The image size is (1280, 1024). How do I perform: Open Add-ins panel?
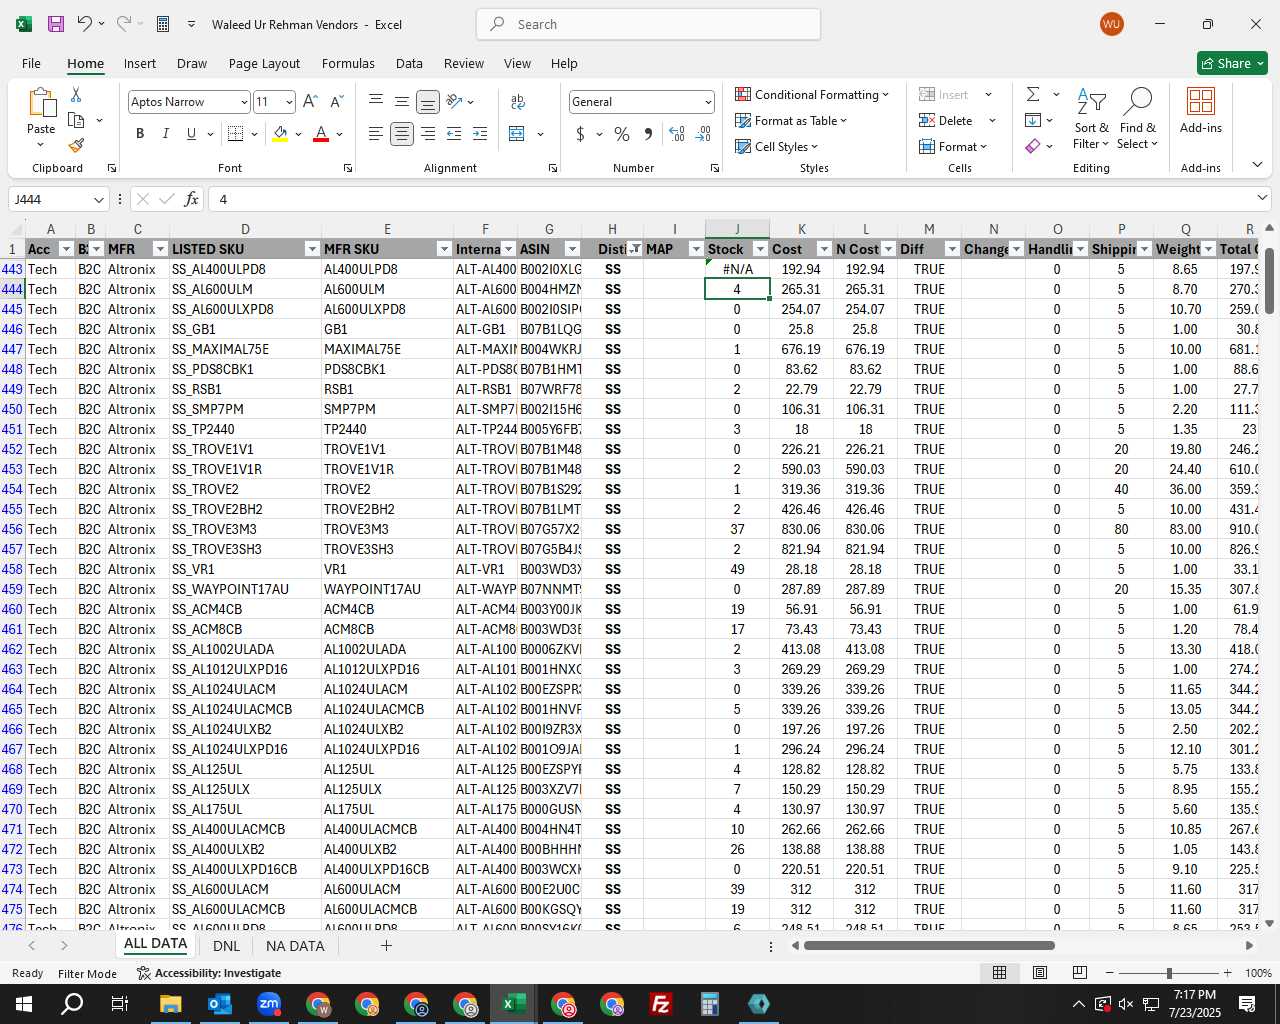click(x=1201, y=110)
